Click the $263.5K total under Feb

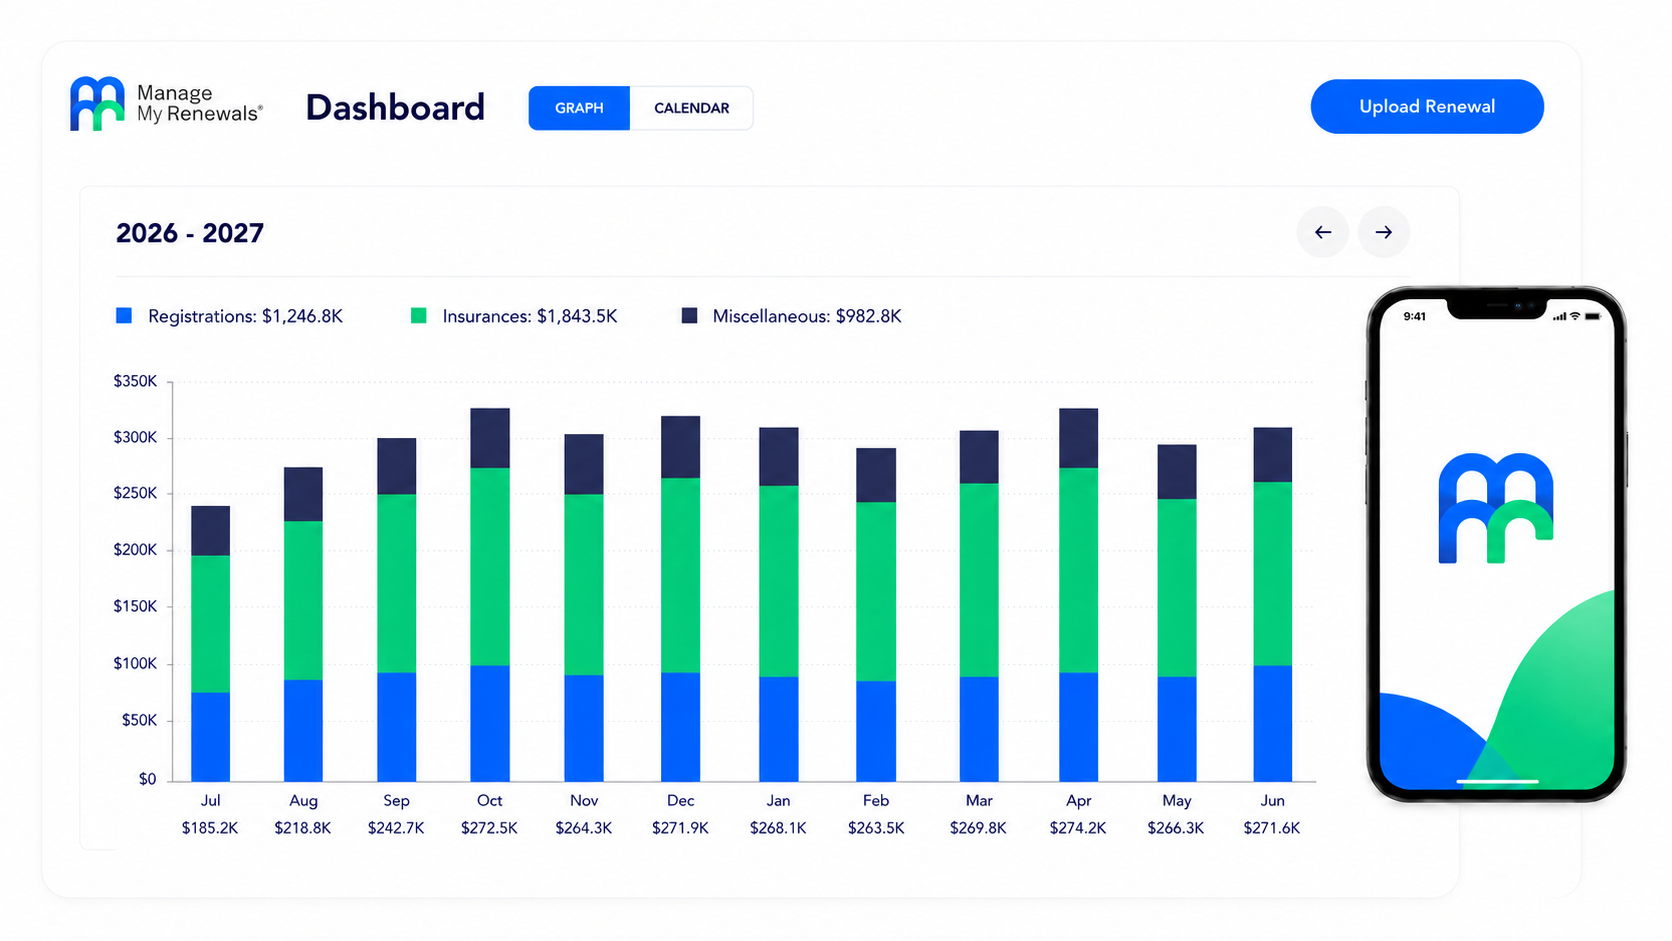[876, 828]
